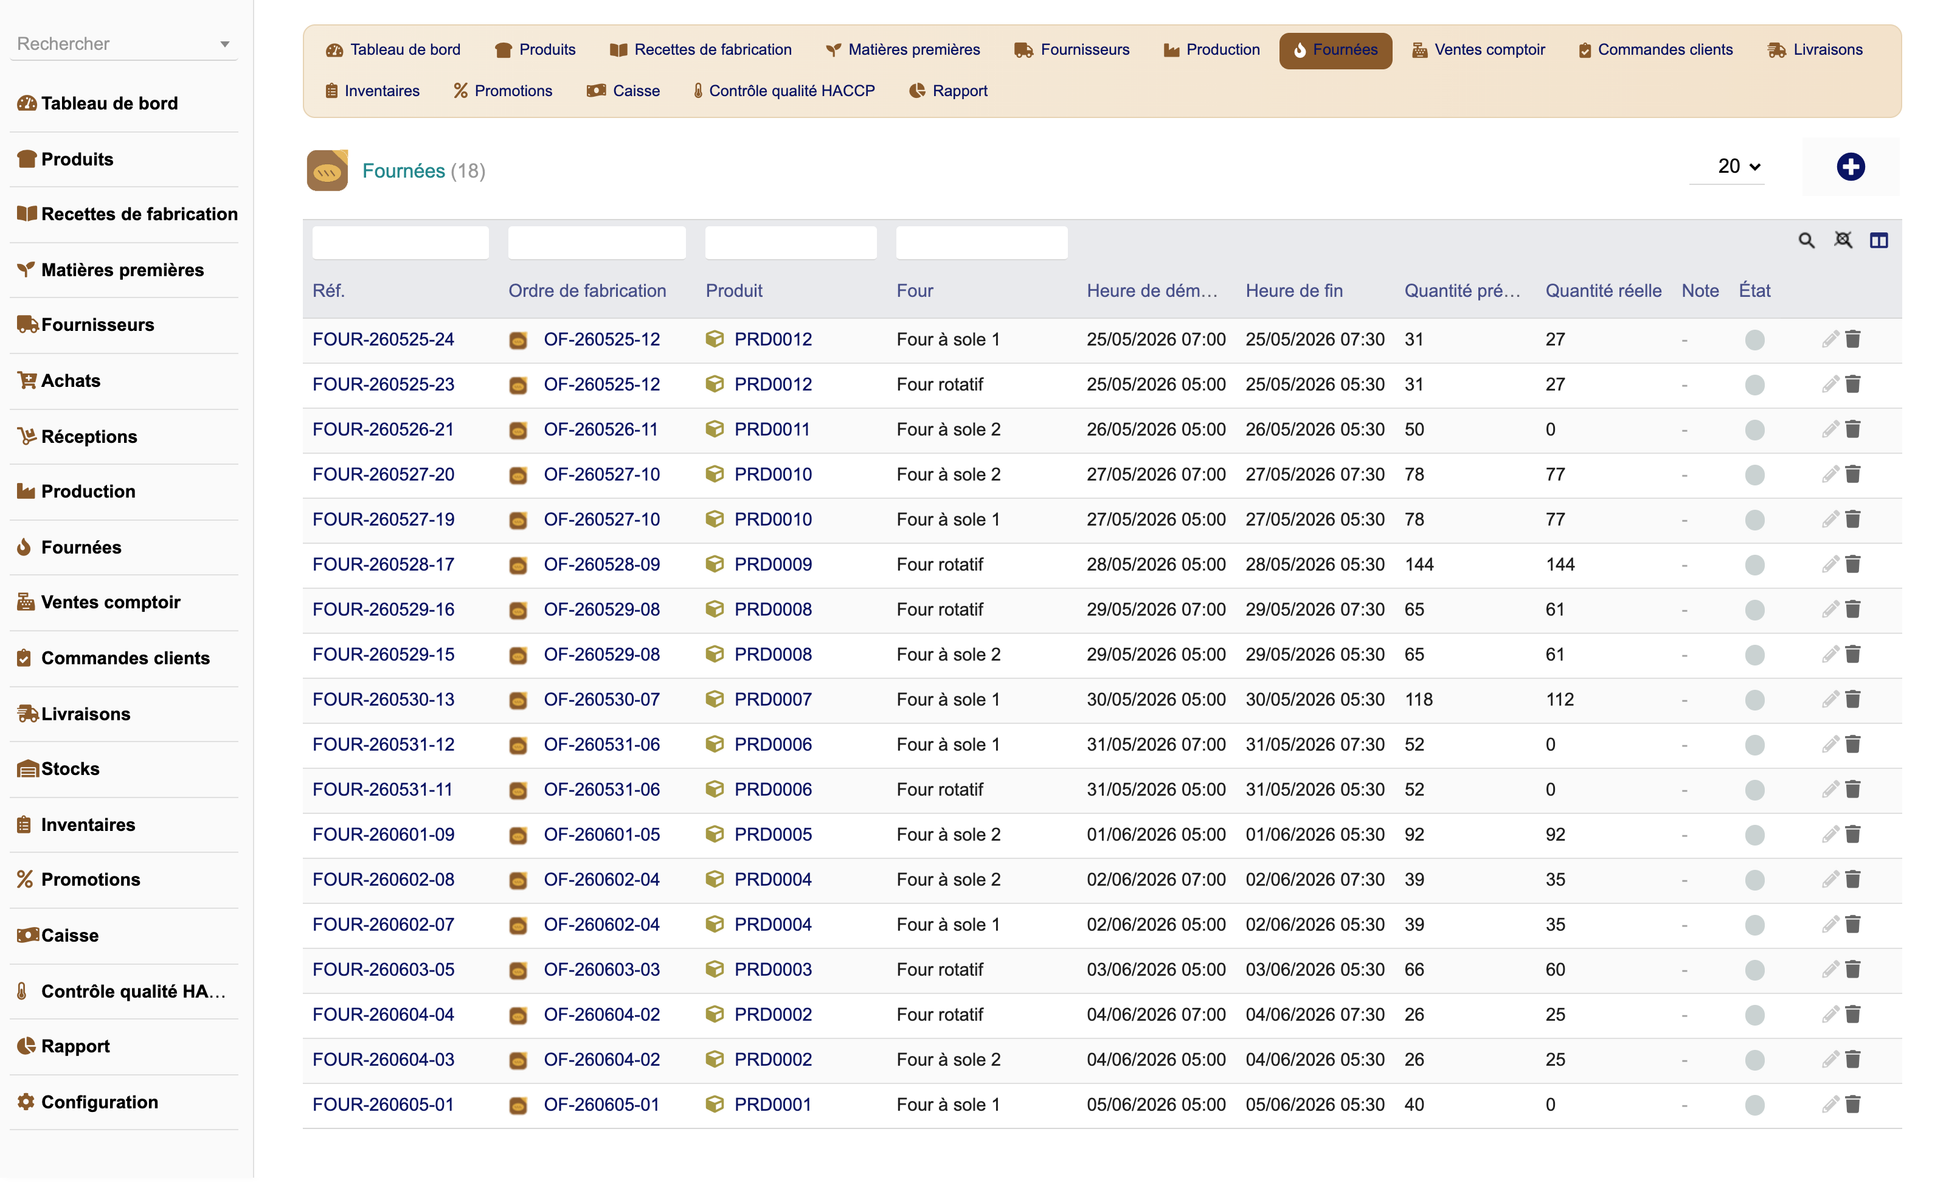Open the column selector icon
This screenshot has width=1946, height=1202.
point(1879,240)
